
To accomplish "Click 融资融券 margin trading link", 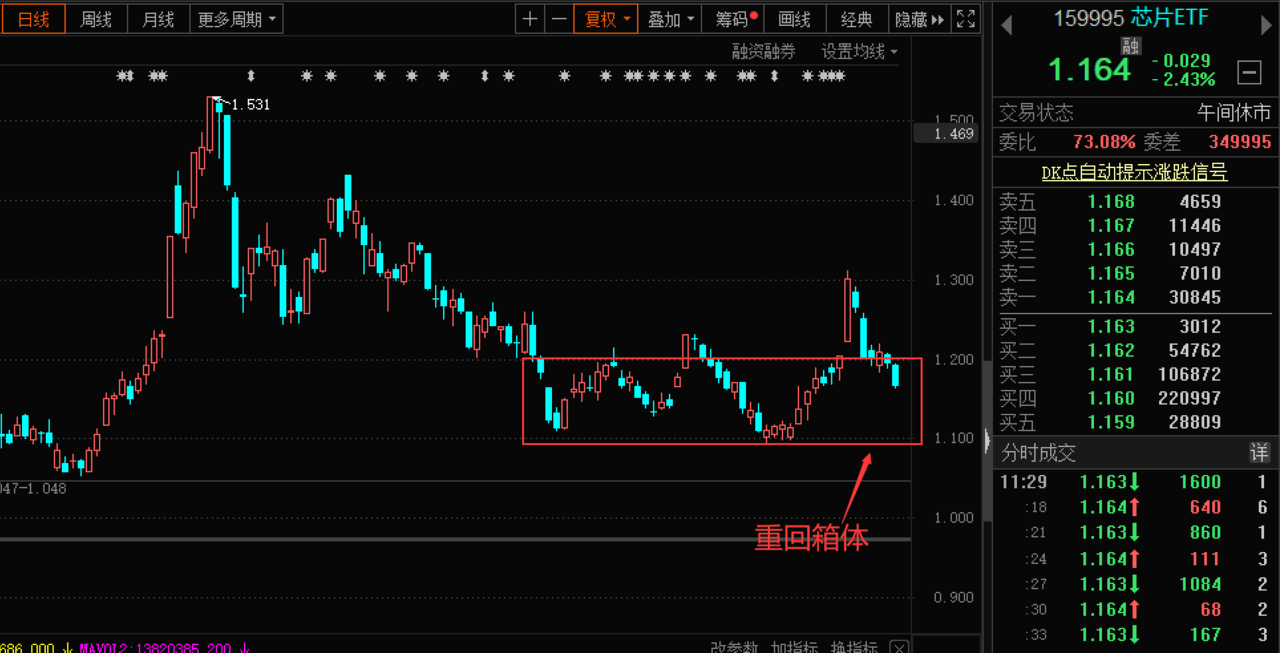I will coord(764,52).
